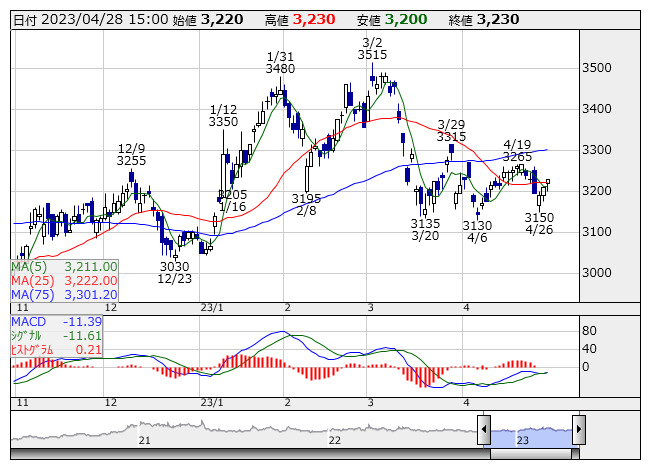Viewport: 653px width, 470px height.
Task: Click the 3300 price axis label
Action: (x=597, y=150)
